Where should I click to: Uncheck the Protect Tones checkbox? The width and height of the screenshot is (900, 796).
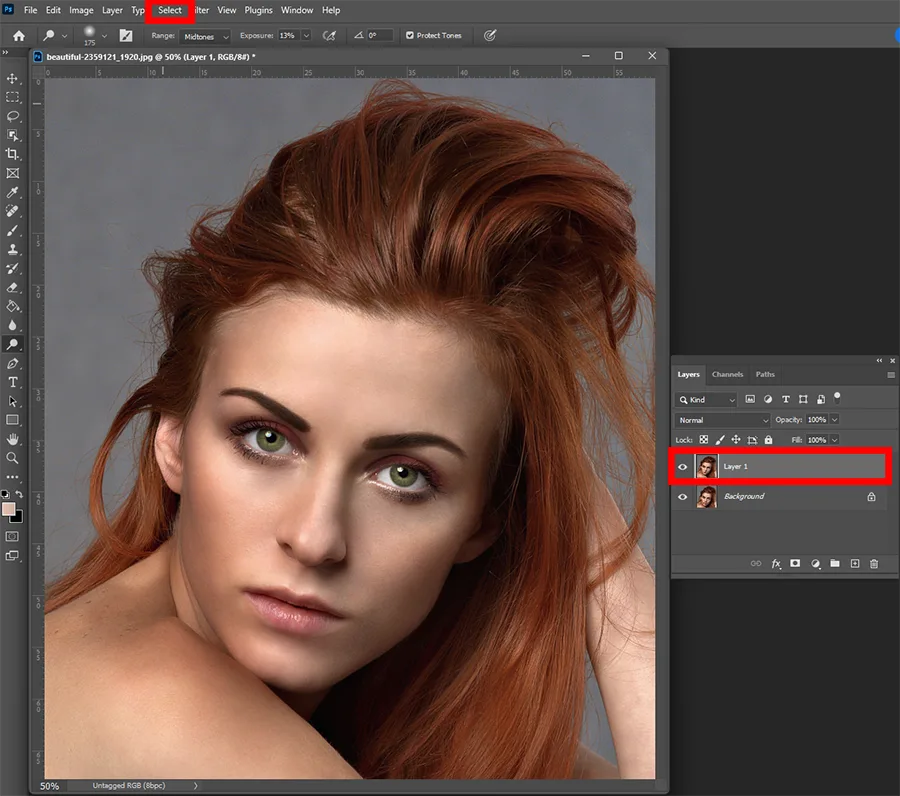[x=409, y=35]
